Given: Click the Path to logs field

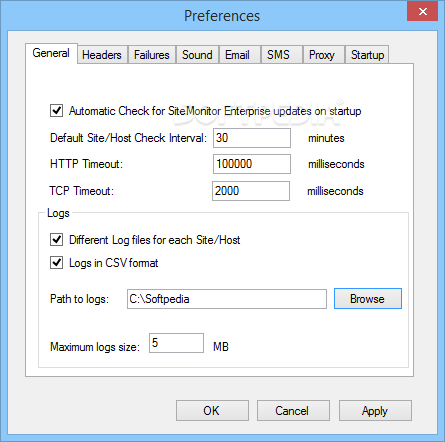Looking at the screenshot, I should tap(227, 299).
